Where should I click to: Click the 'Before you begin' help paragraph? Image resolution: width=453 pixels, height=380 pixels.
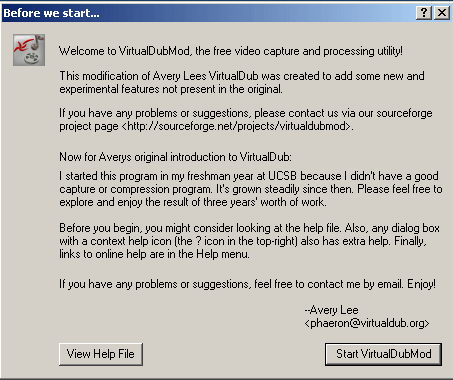tap(249, 241)
